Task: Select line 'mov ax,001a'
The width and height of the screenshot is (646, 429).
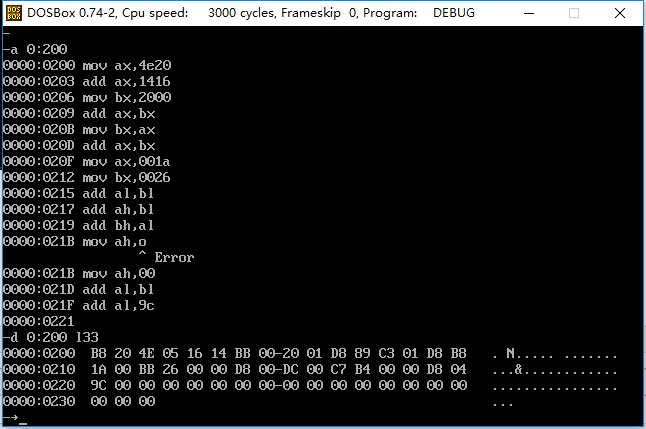Action: pyautogui.click(x=87, y=162)
